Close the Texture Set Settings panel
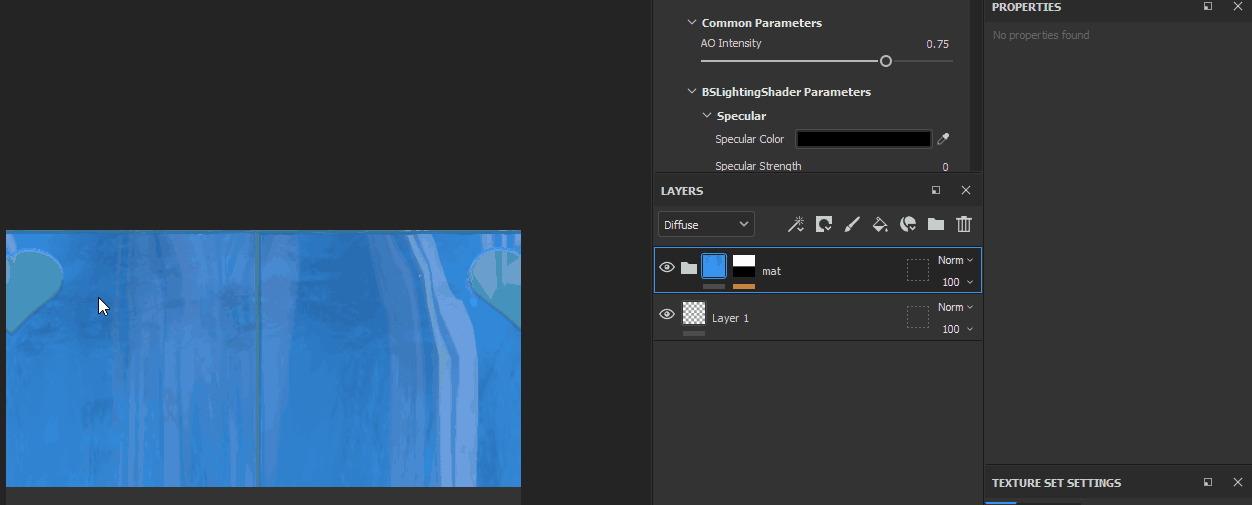The image size is (1252, 505). coord(1238,482)
